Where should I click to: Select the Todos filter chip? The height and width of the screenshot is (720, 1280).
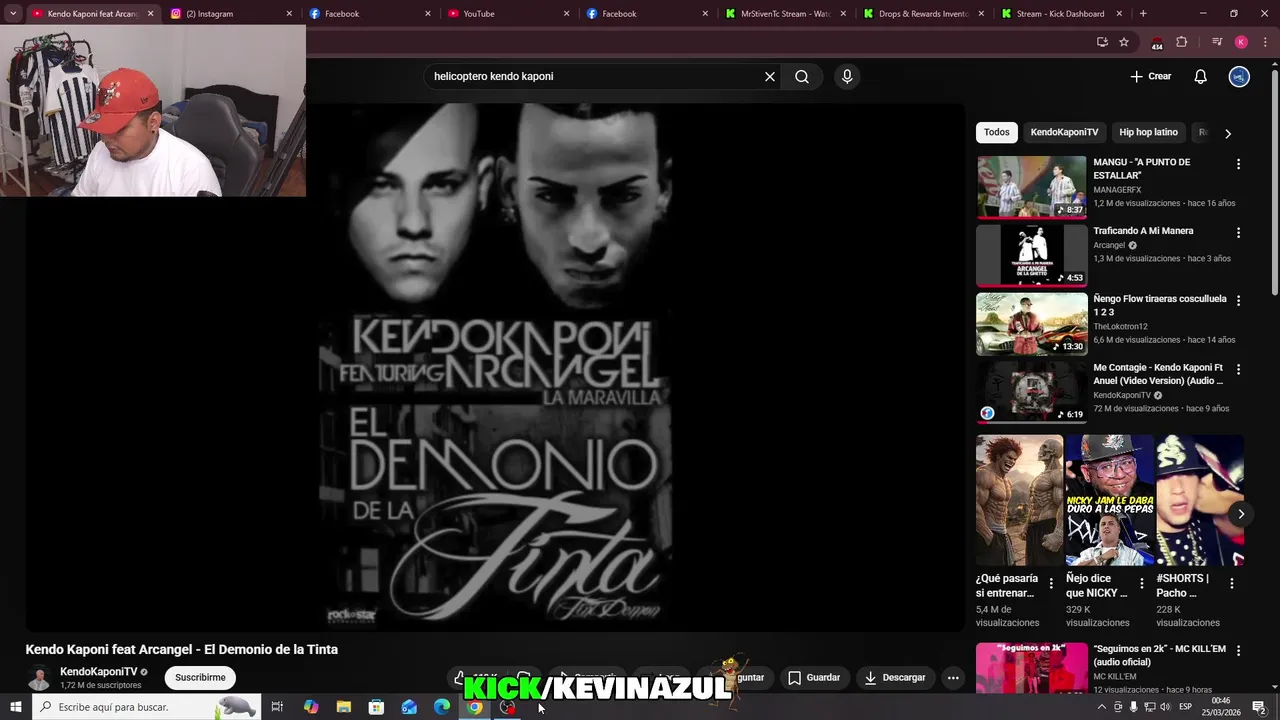pyautogui.click(x=997, y=132)
